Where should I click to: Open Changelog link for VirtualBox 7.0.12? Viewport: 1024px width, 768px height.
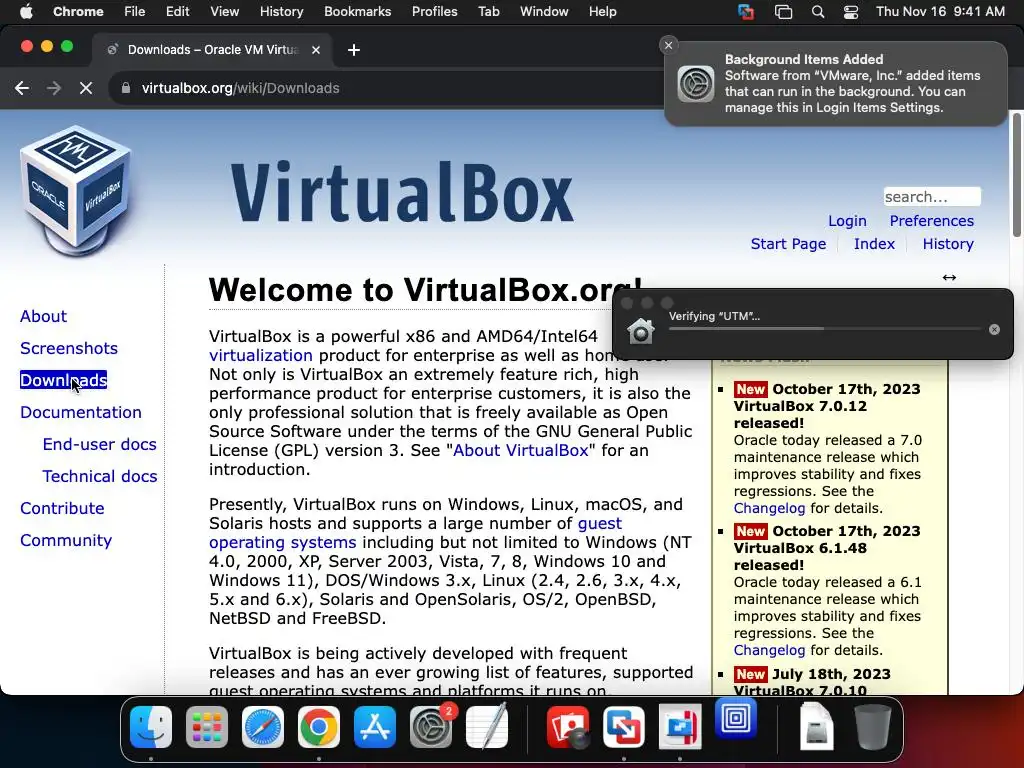click(x=769, y=508)
